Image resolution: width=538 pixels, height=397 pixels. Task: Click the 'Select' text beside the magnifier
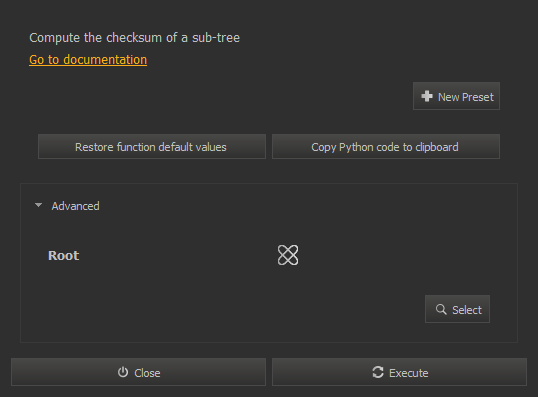[467, 310]
